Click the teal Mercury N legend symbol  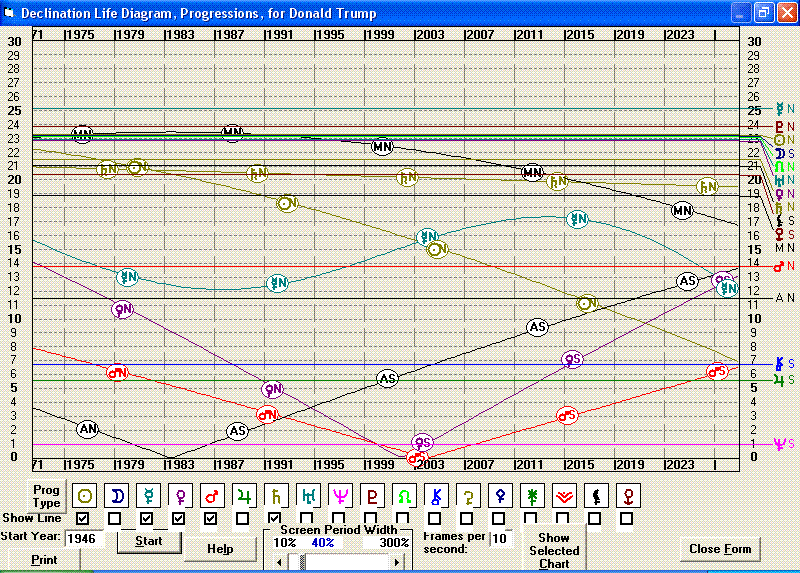(780, 108)
